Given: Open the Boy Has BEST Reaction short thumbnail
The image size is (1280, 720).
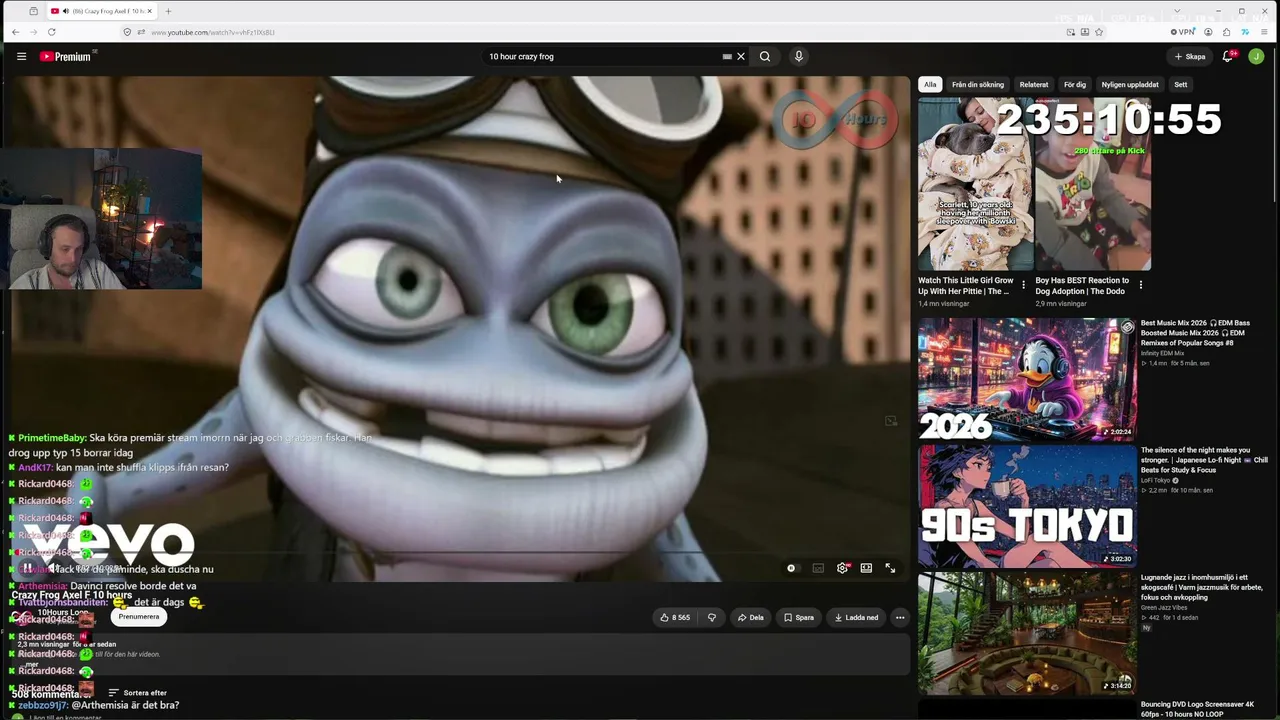Looking at the screenshot, I should point(1093,184).
